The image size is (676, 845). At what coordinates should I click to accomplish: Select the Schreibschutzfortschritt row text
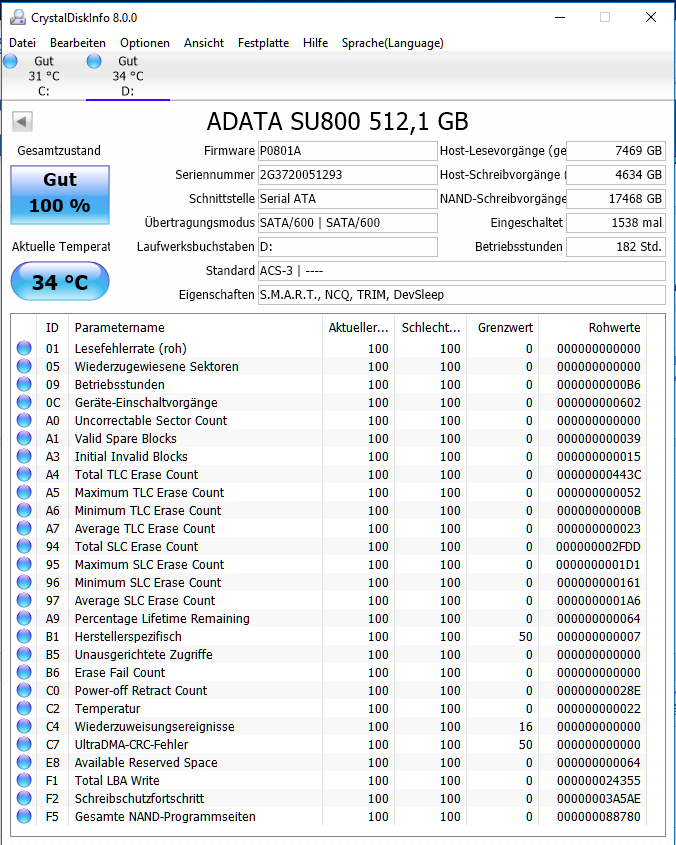(x=139, y=799)
